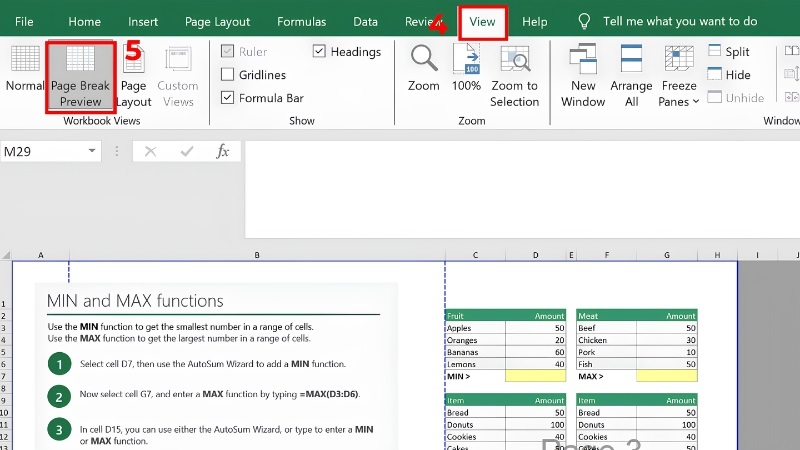Click the Apples cell
The width and height of the screenshot is (800, 450).
click(x=475, y=328)
